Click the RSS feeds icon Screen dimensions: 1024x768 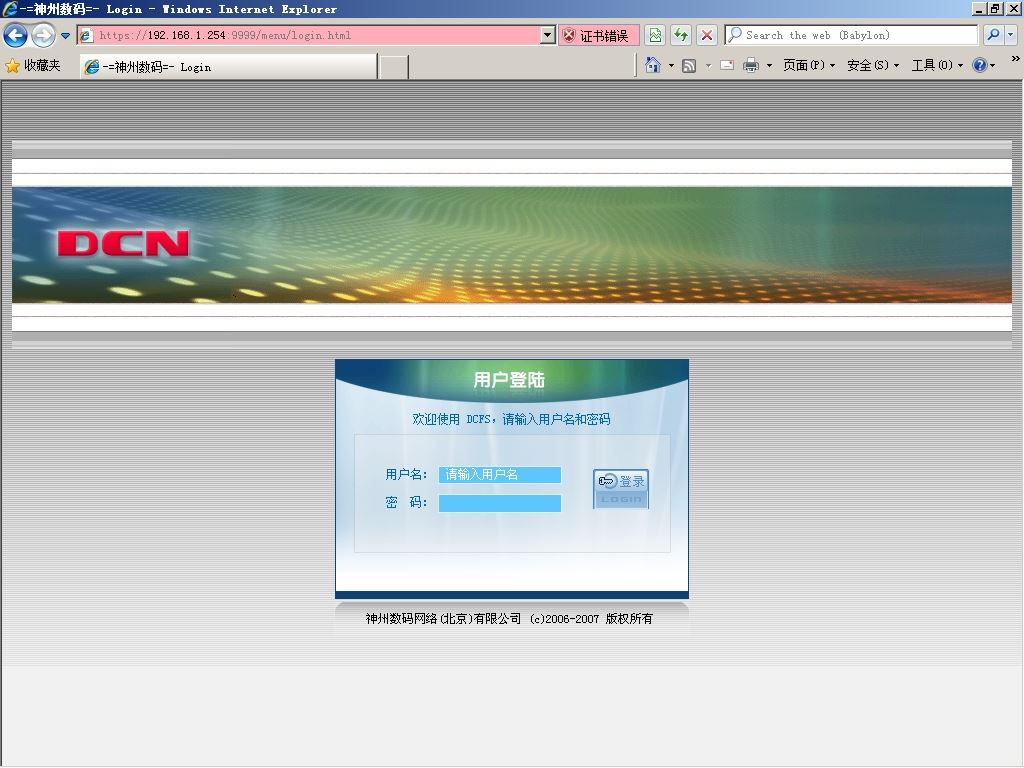tap(689, 65)
